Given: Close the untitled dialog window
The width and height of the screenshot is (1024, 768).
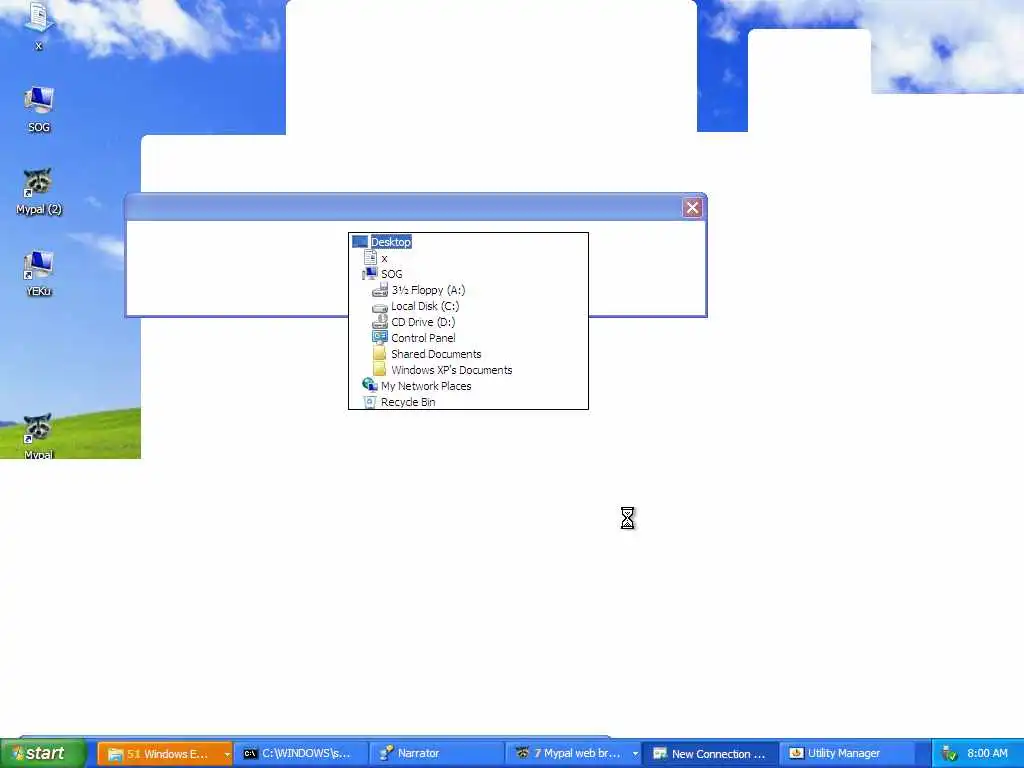Looking at the screenshot, I should coord(692,208).
